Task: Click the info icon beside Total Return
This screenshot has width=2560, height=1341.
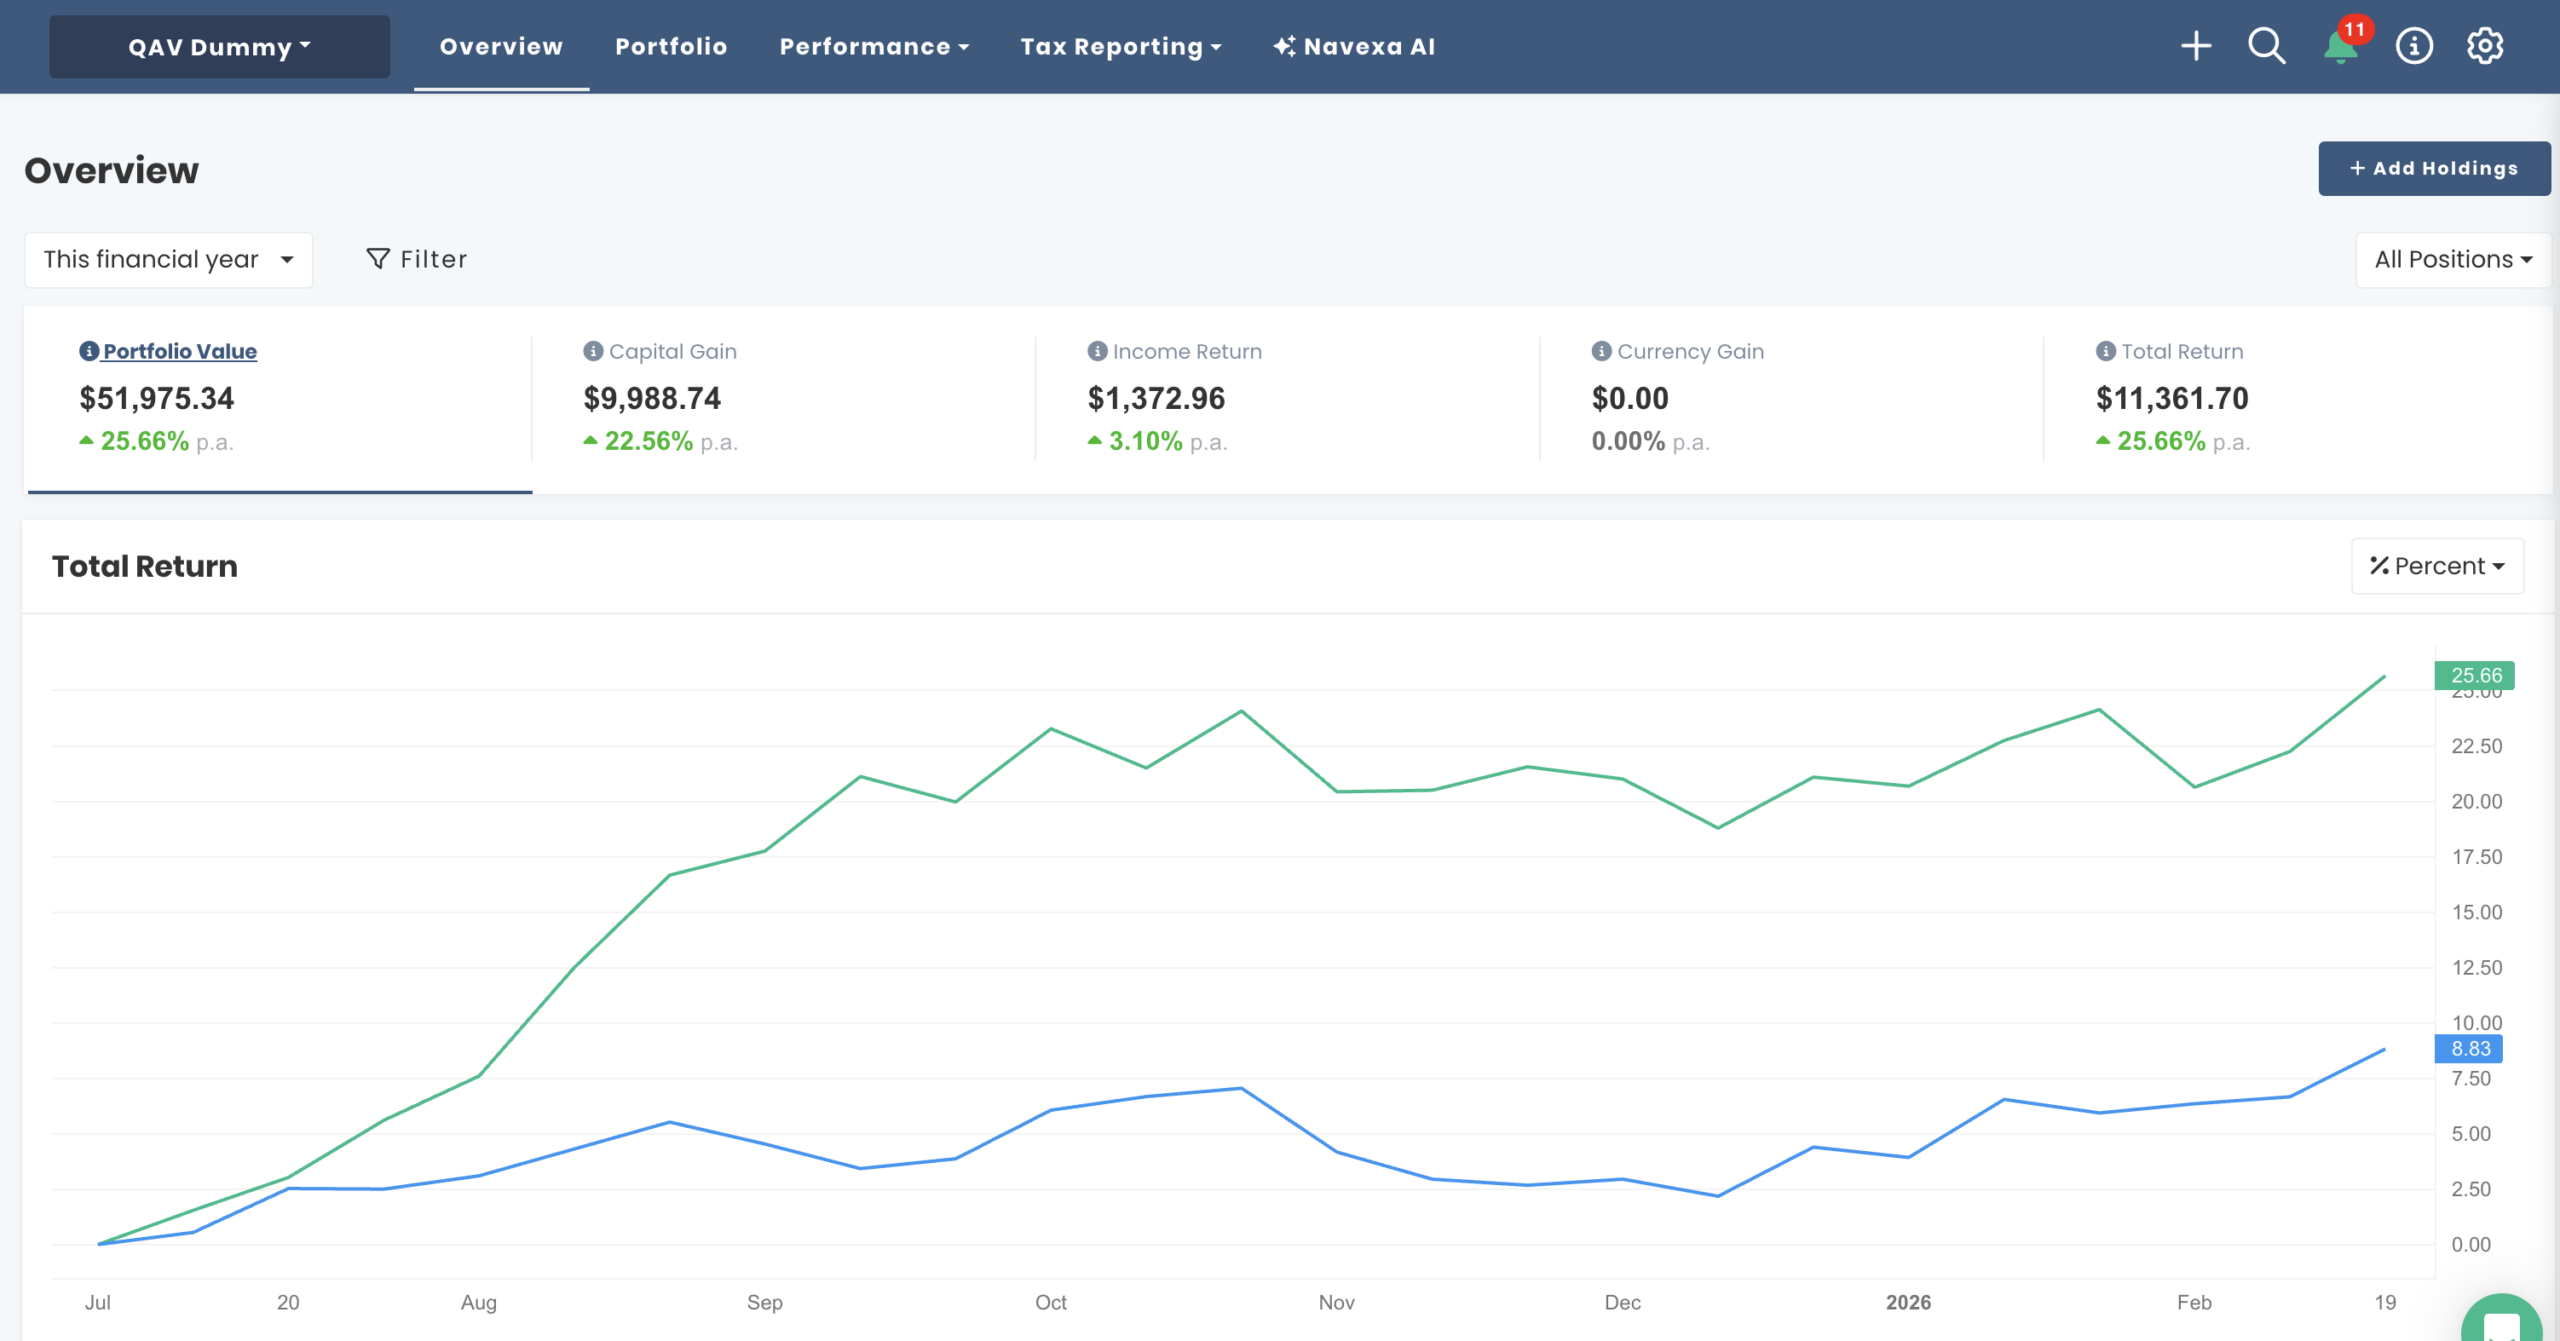Action: (x=2104, y=351)
